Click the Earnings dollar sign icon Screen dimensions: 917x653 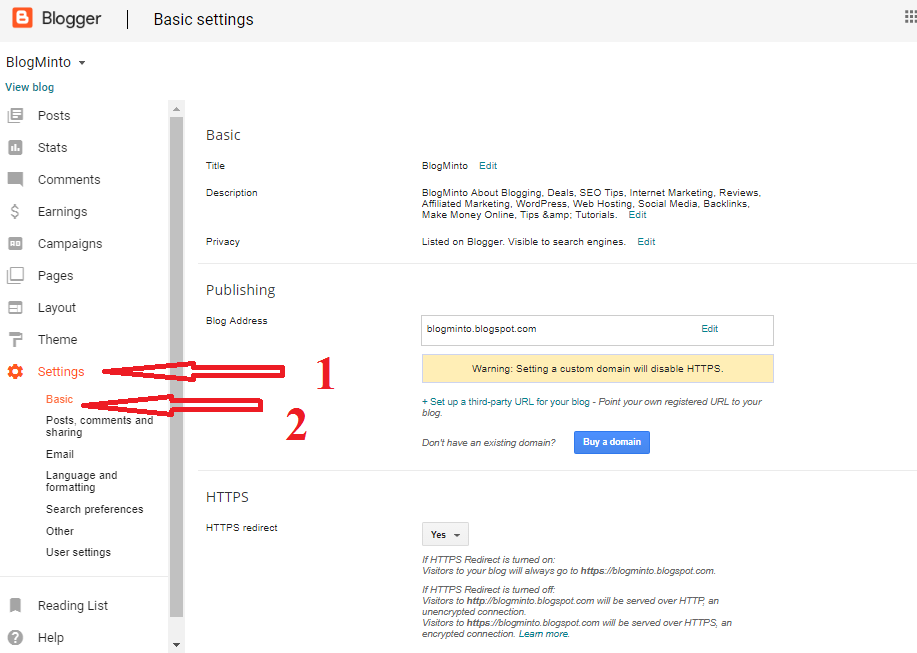[15, 211]
